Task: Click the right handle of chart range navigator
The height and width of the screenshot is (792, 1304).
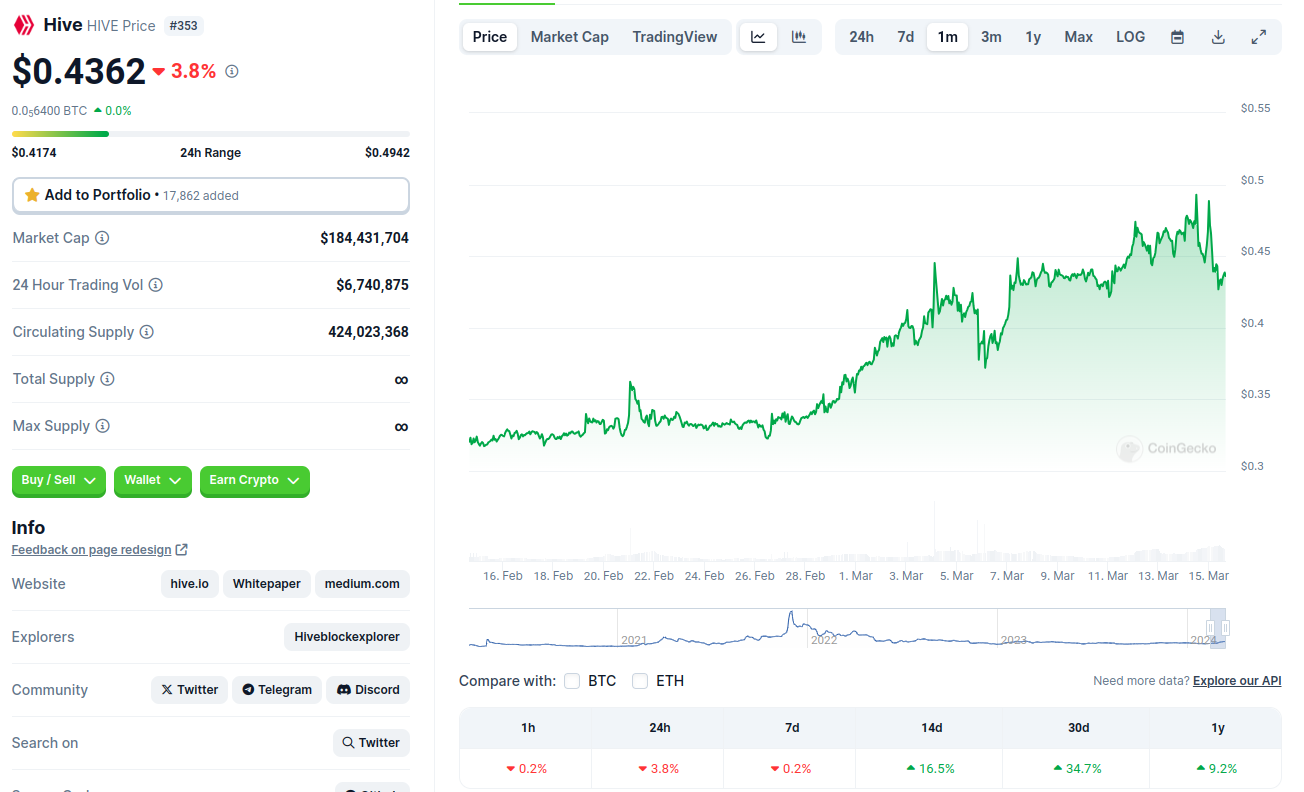Action: [x=1225, y=628]
